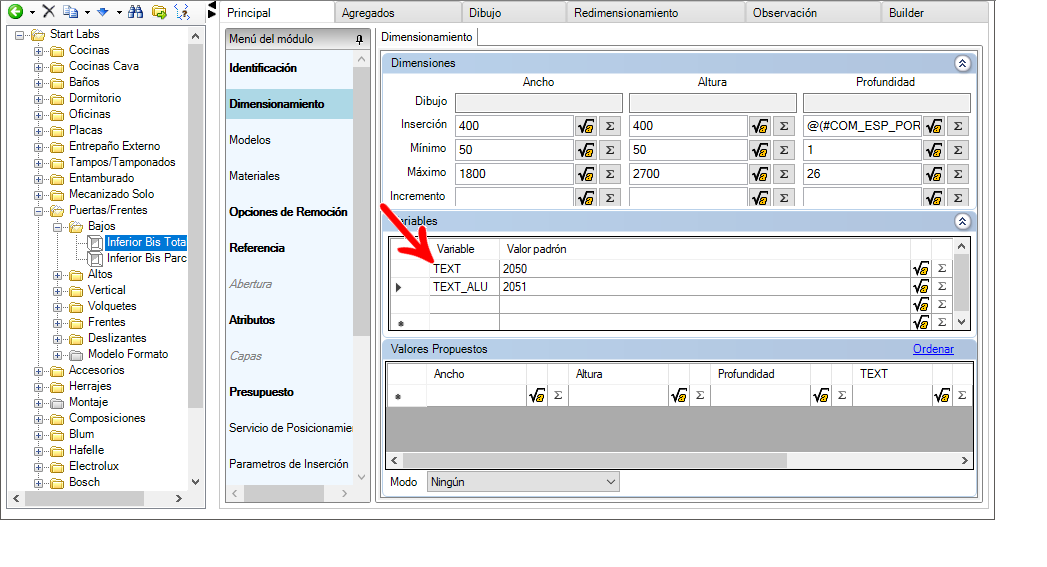Click the Máximo Ancho input field
This screenshot has height=567, width=1047.
pos(513,174)
